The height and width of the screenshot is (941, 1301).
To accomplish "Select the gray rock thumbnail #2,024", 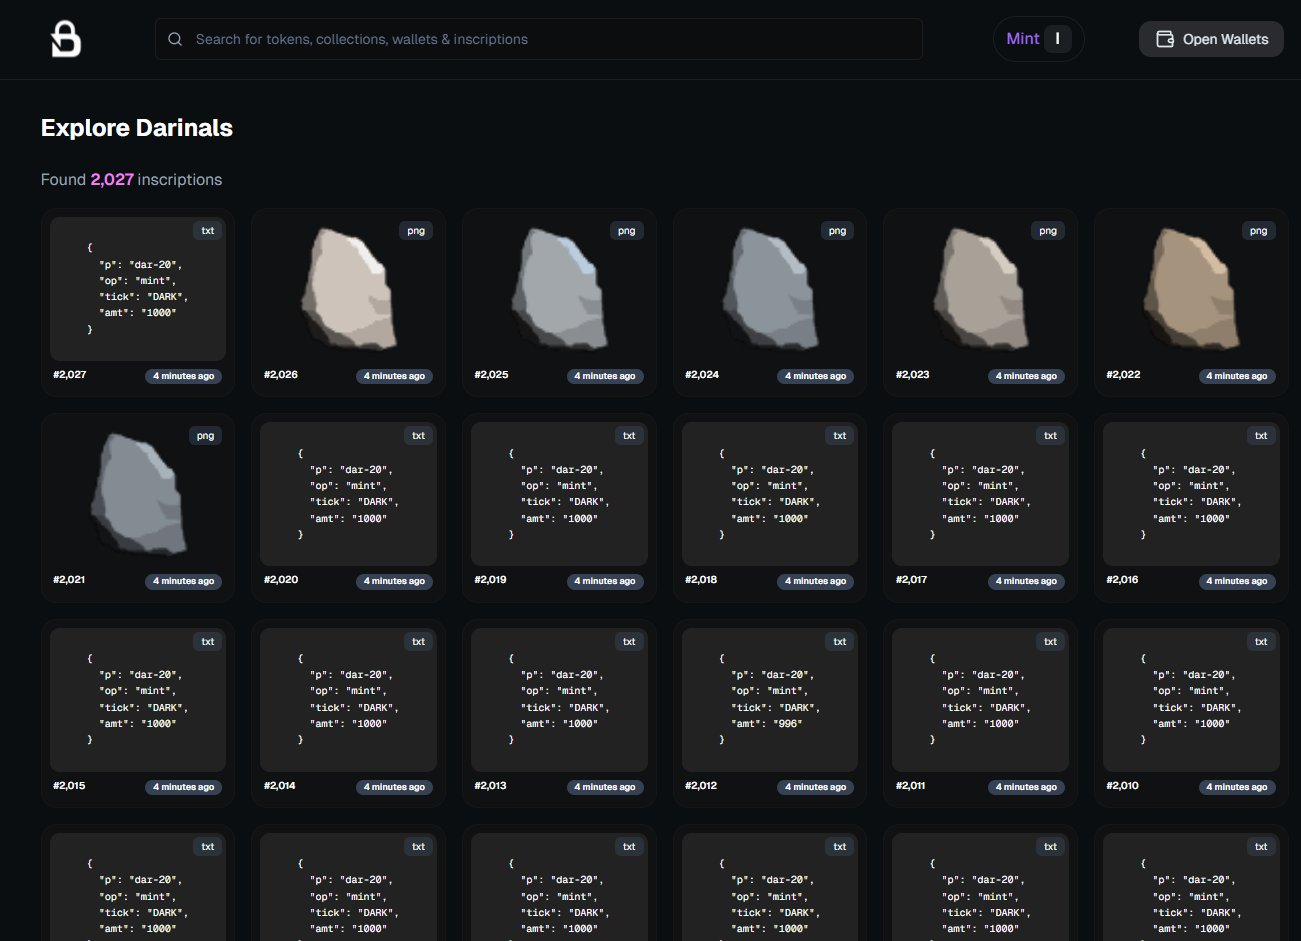I will pyautogui.click(x=767, y=288).
